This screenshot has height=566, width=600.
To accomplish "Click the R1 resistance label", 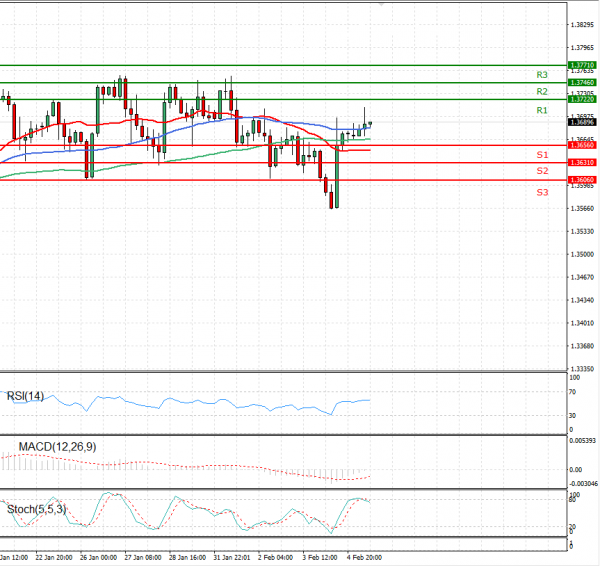I will [542, 111].
